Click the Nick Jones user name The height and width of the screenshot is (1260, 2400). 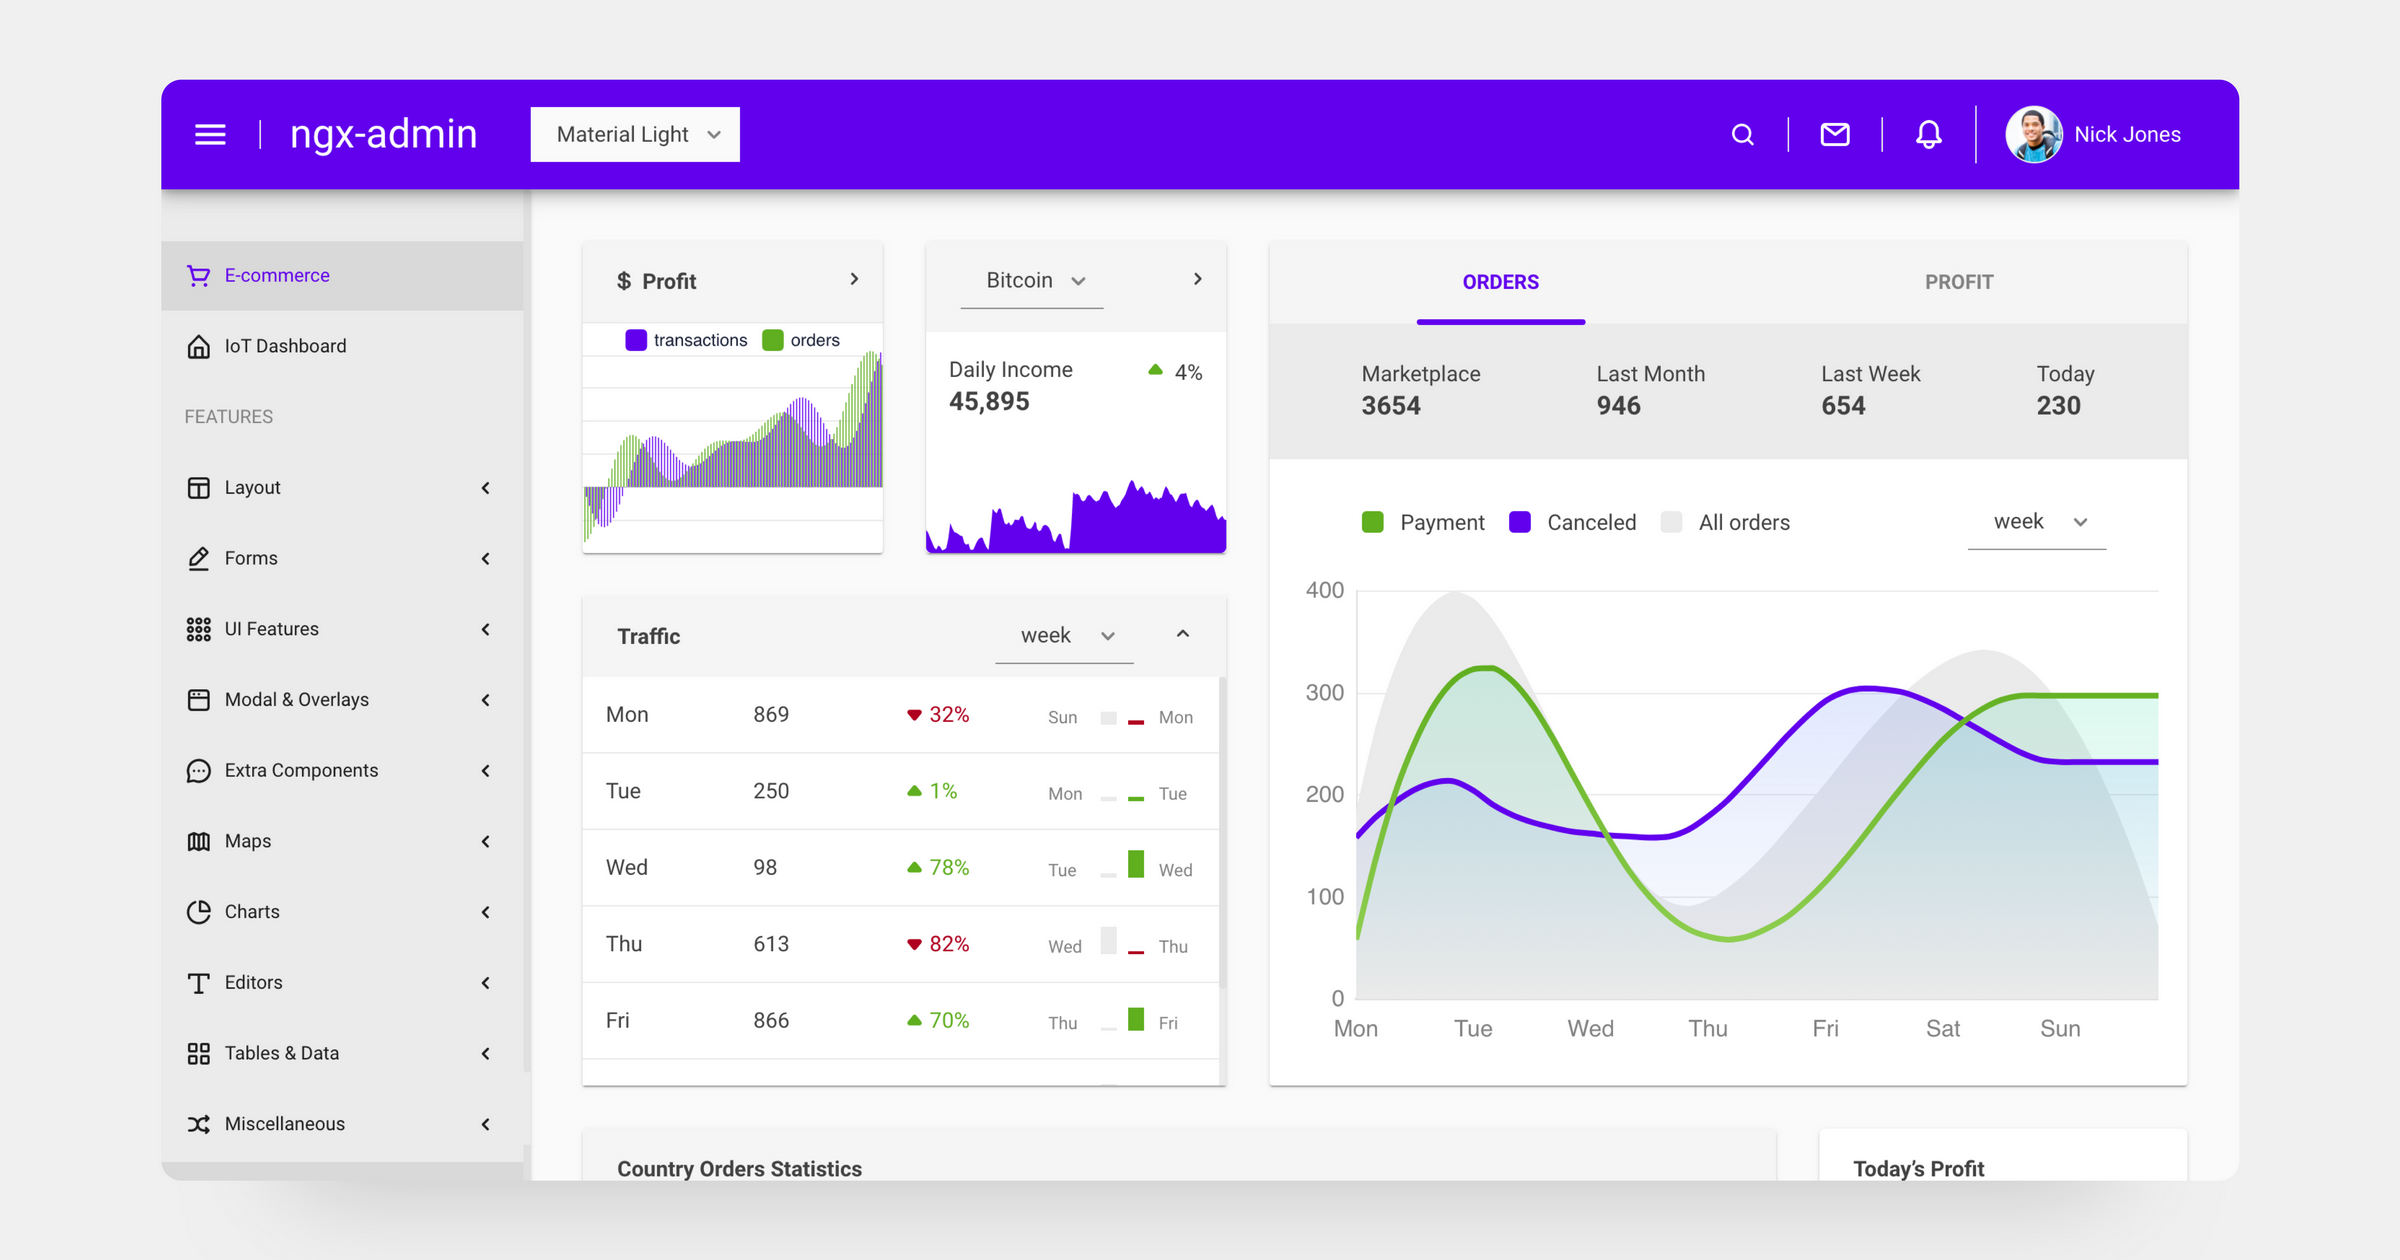pos(2127,134)
